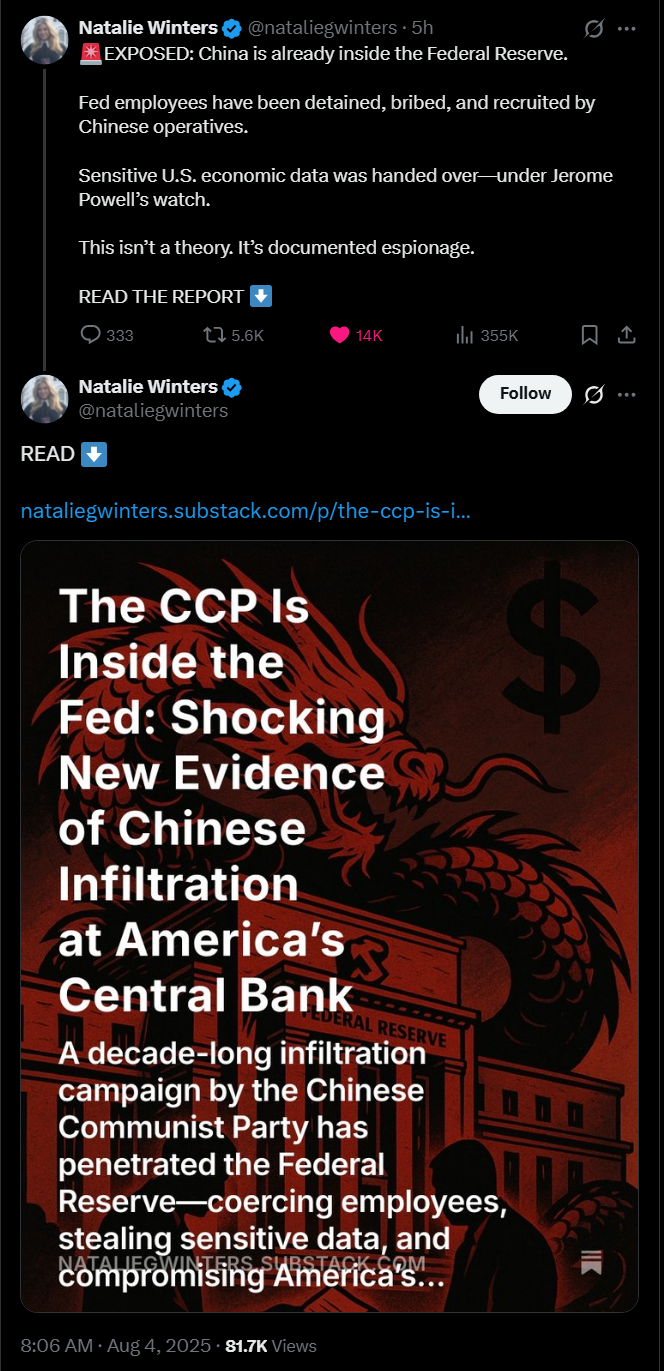Open the Grok icon beside the Follow button

[593, 395]
